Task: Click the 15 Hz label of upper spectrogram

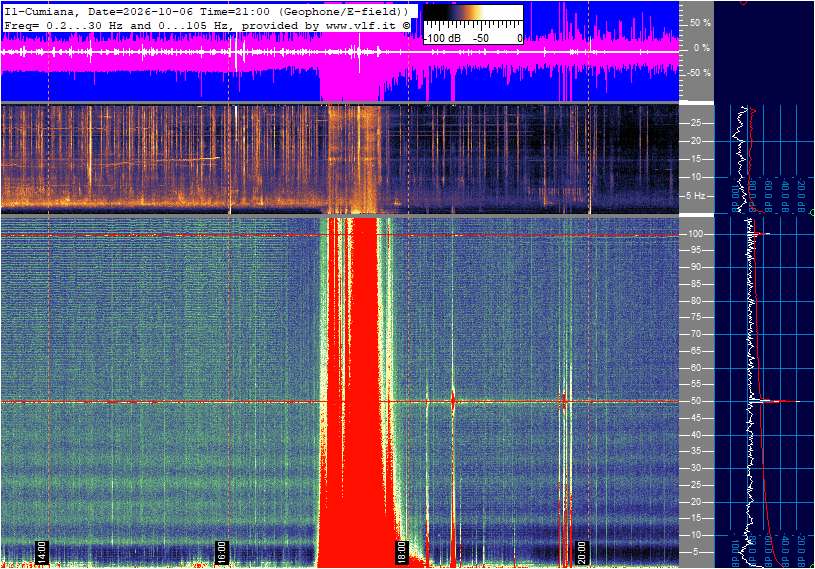Action: [x=695, y=159]
